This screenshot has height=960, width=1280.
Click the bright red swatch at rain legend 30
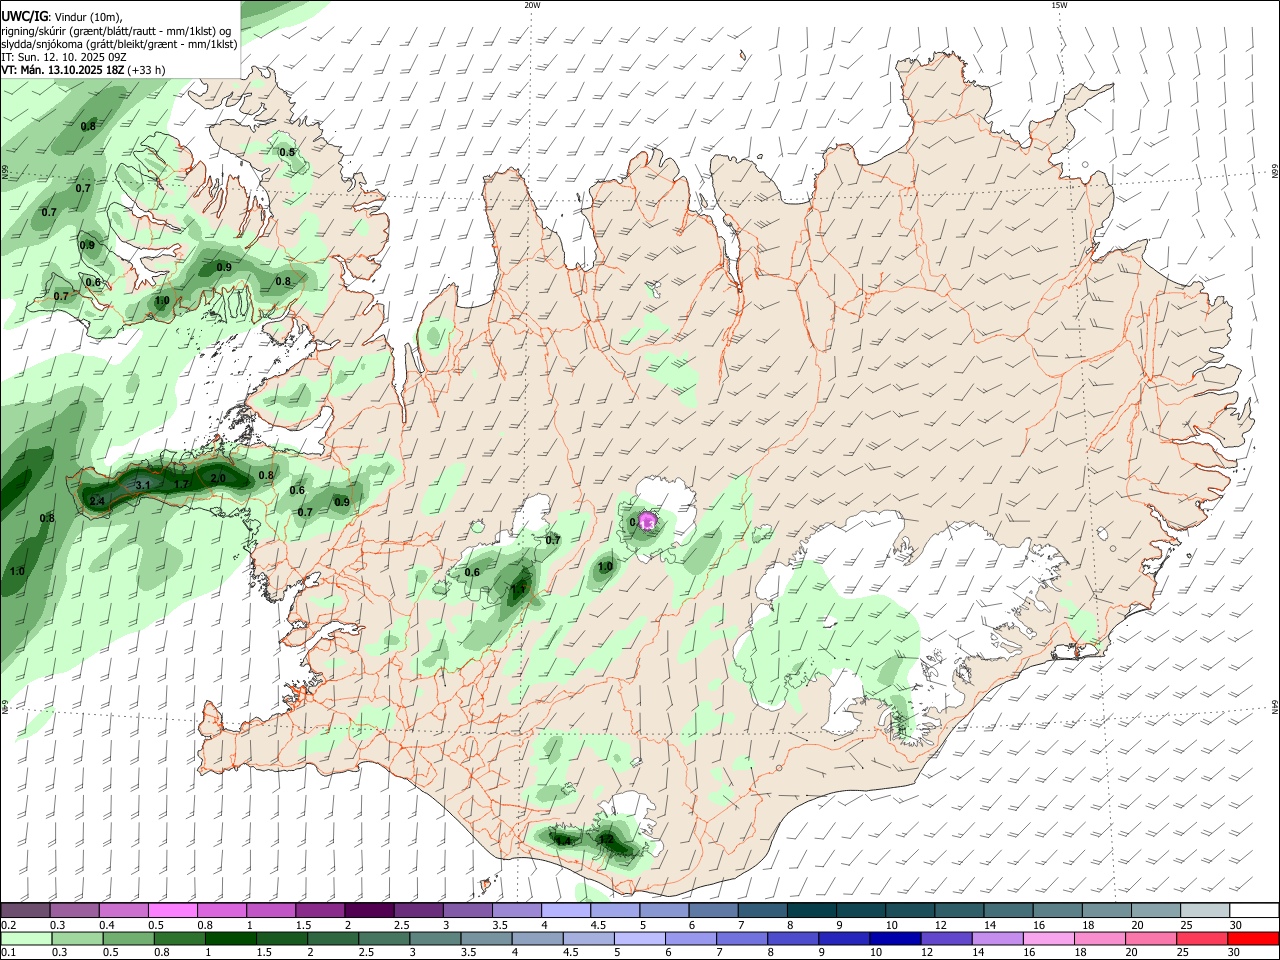pos(1252,938)
